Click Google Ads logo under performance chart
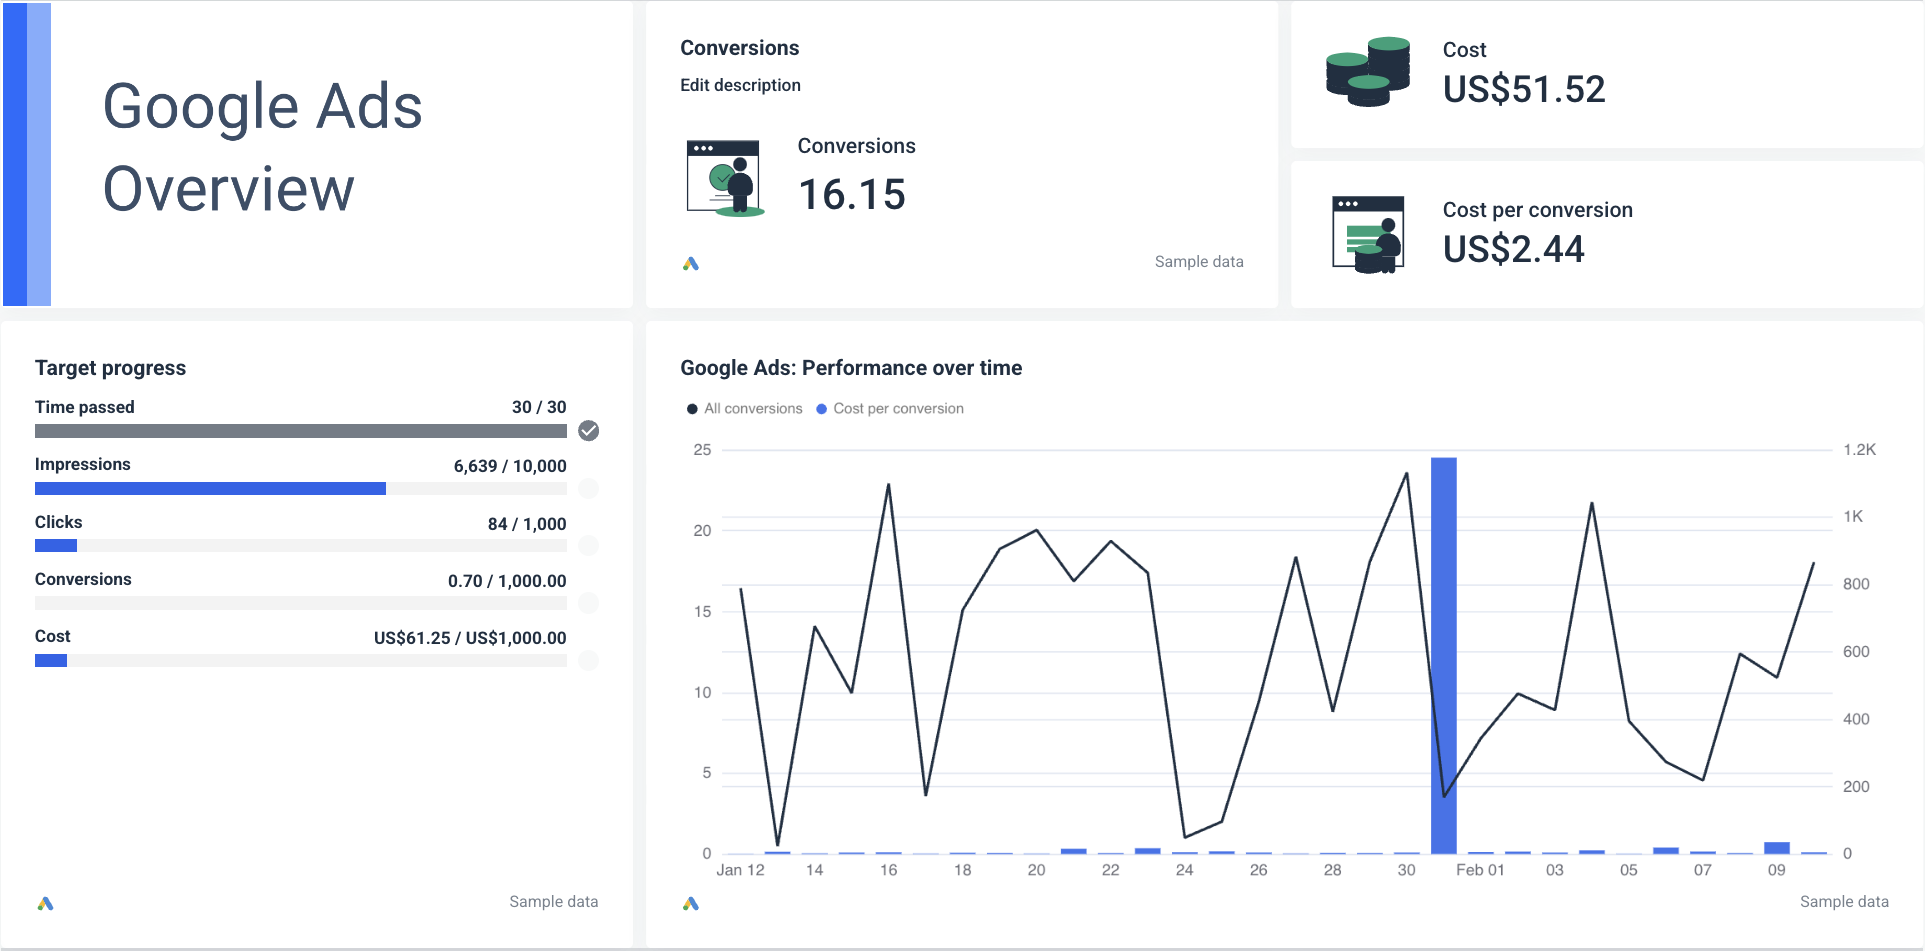Image resolution: width=1925 pixels, height=951 pixels. (691, 903)
